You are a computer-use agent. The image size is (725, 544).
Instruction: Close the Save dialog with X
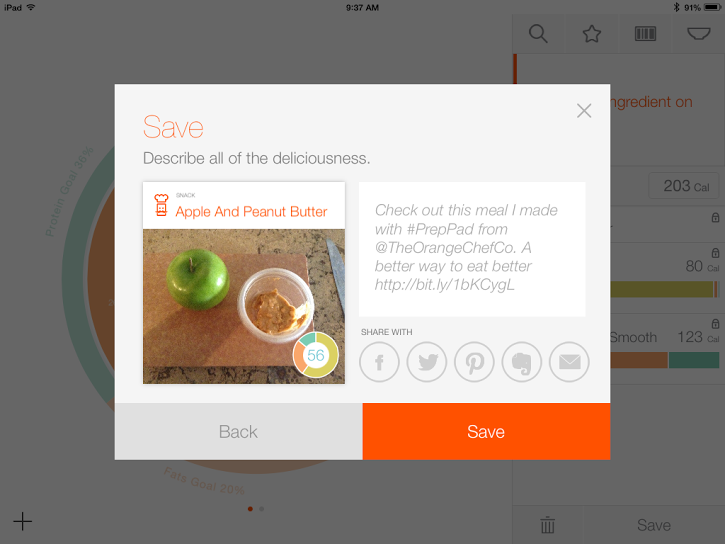(x=584, y=110)
